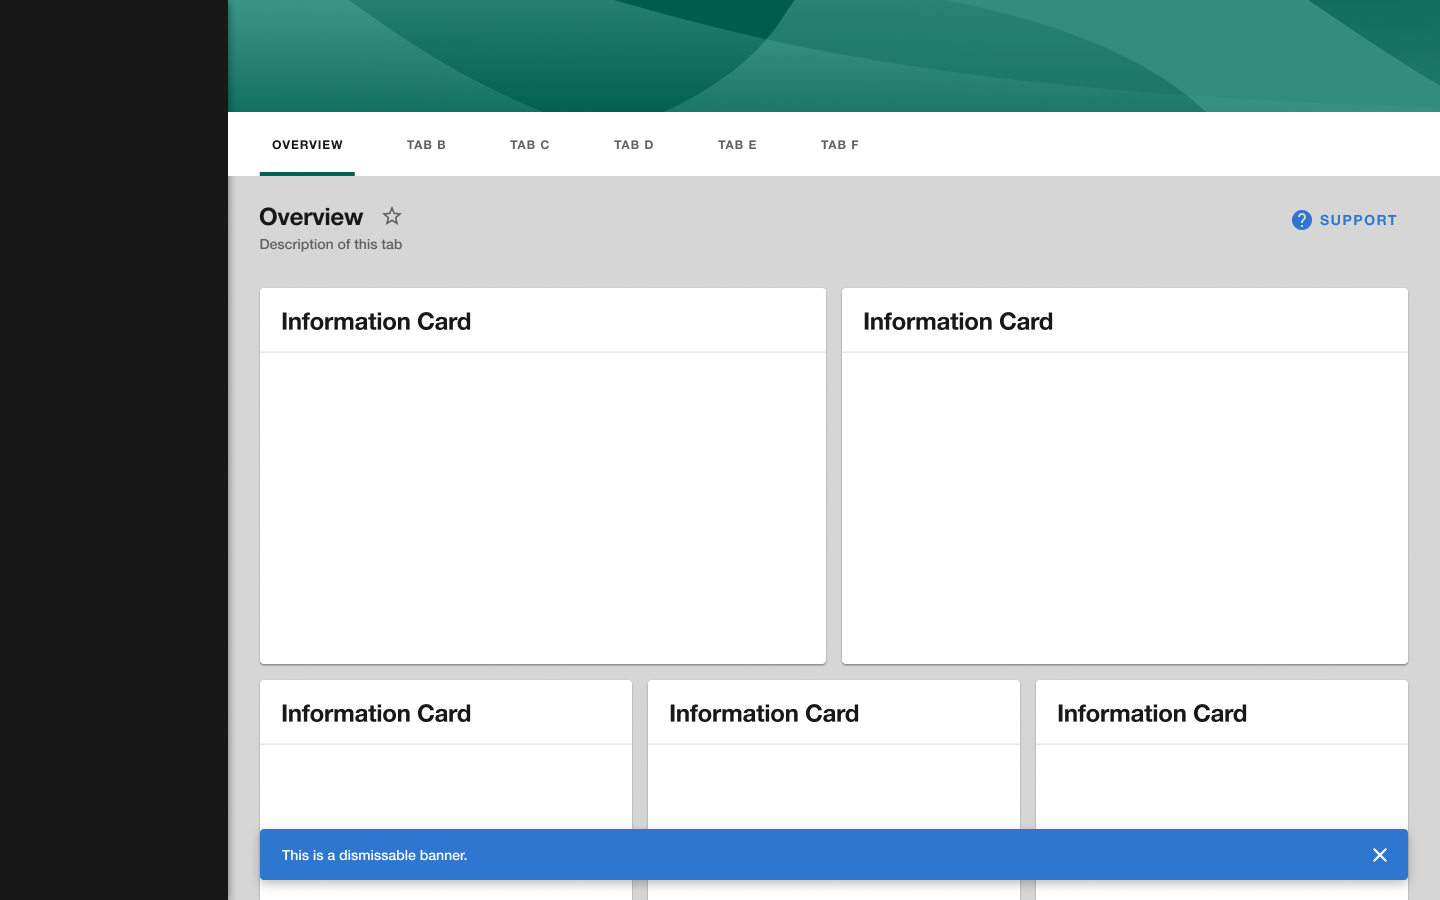The image size is (1440, 900).
Task: Click the blue help question mark icon
Action: [x=1301, y=219]
